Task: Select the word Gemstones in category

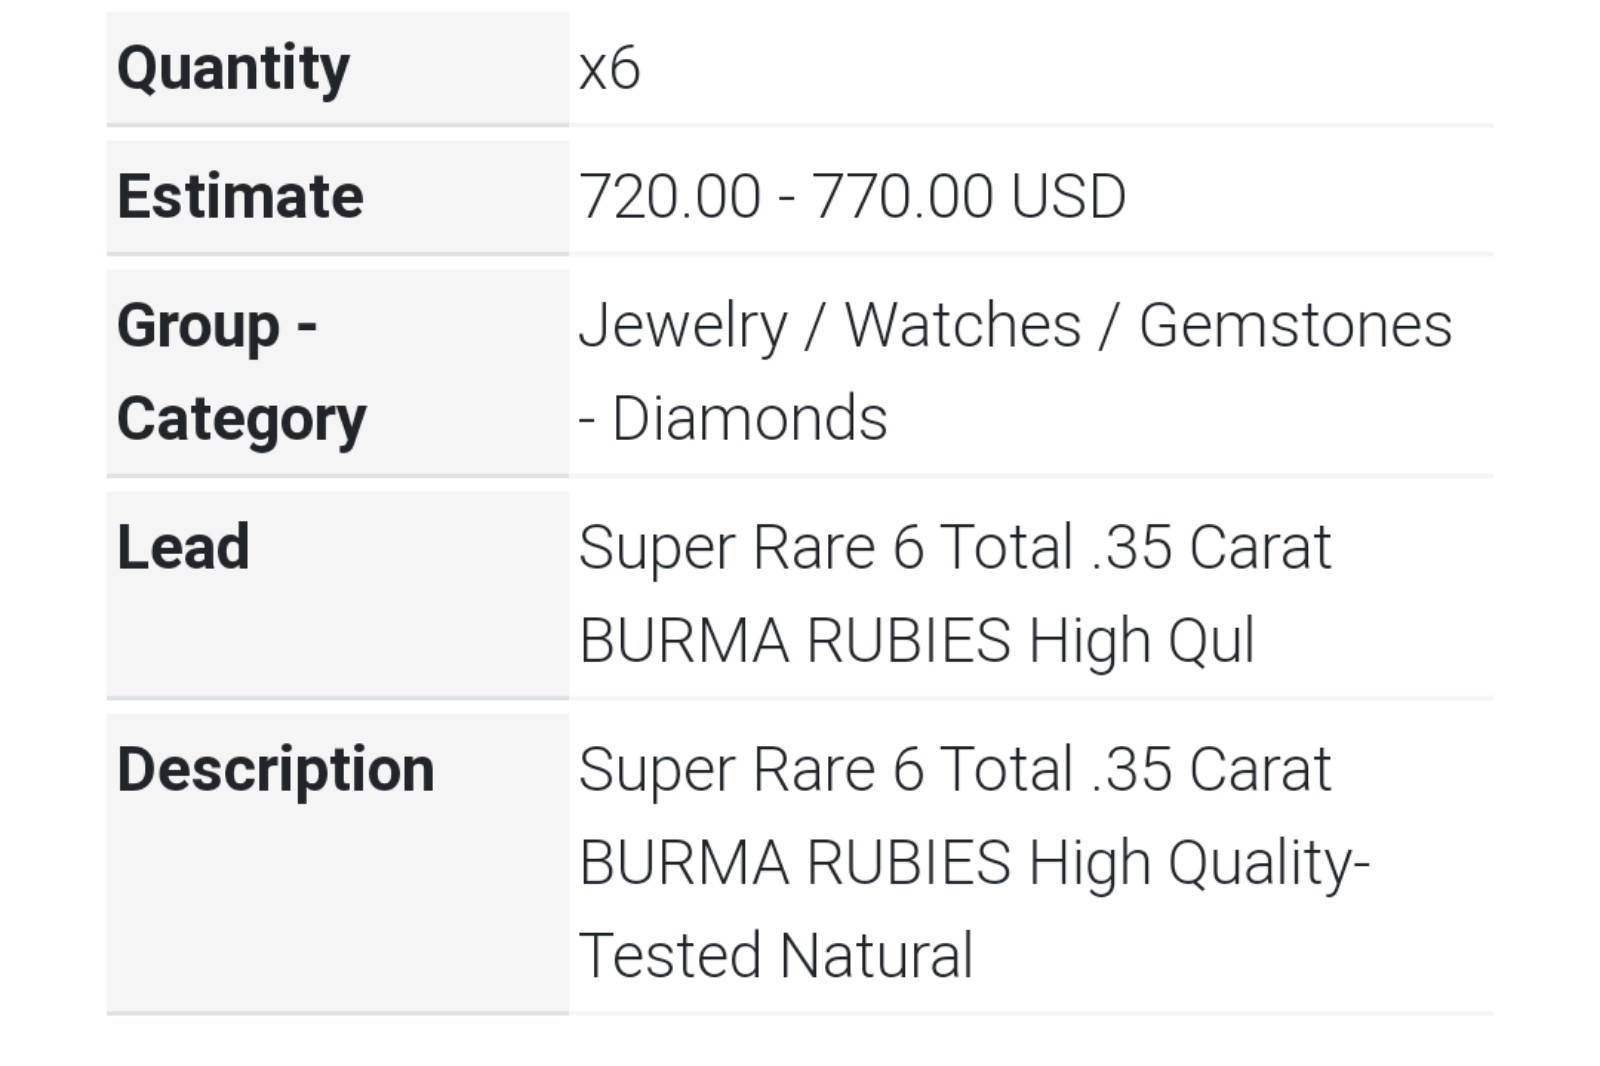Action: click(1295, 326)
